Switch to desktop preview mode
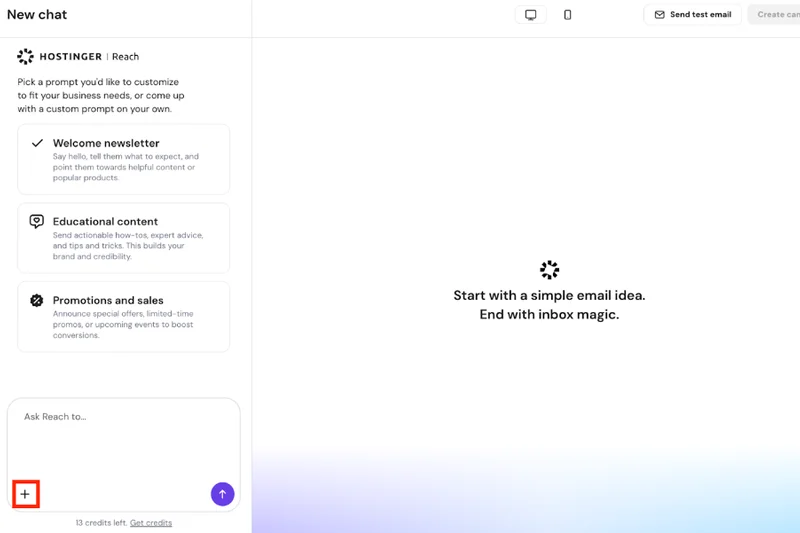The width and height of the screenshot is (800, 533). [531, 15]
